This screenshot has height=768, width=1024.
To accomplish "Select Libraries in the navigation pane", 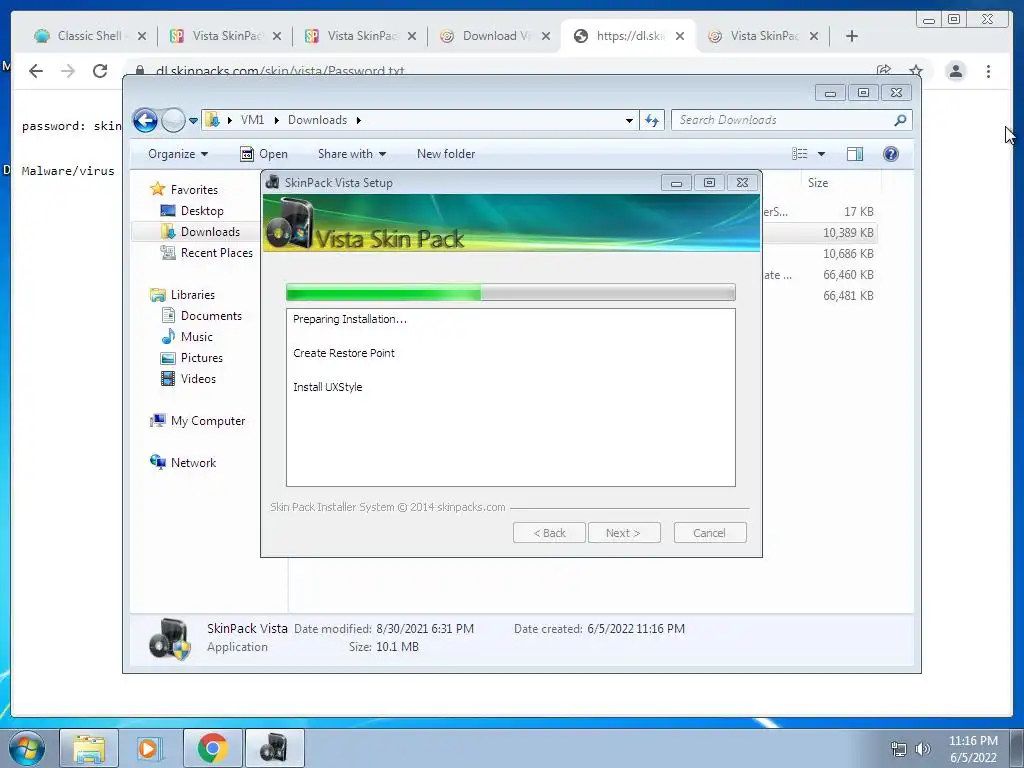I will coord(182,295).
